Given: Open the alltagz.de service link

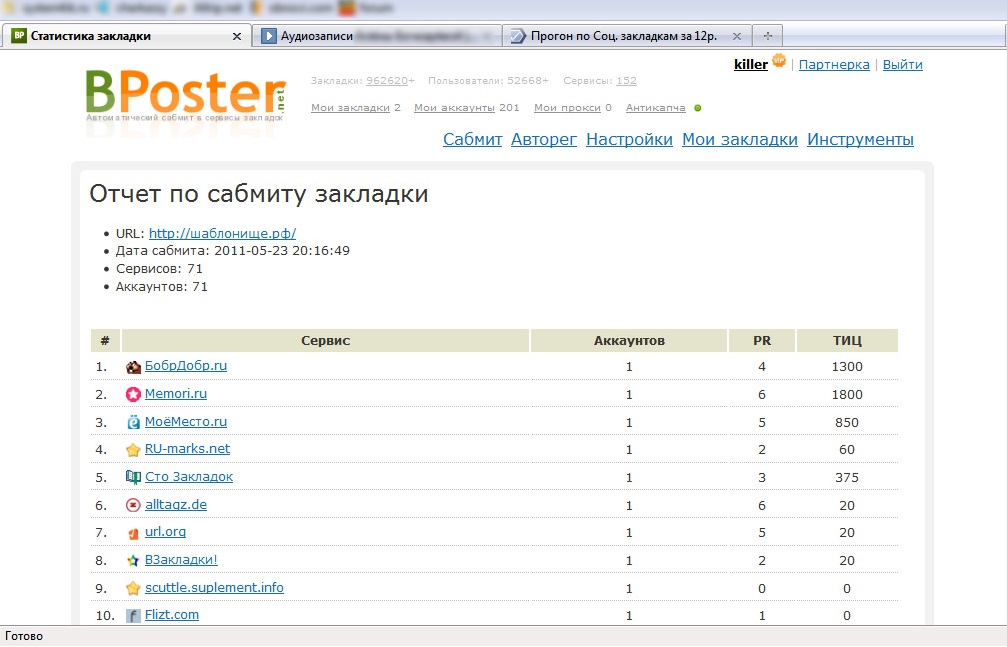Looking at the screenshot, I should point(176,504).
